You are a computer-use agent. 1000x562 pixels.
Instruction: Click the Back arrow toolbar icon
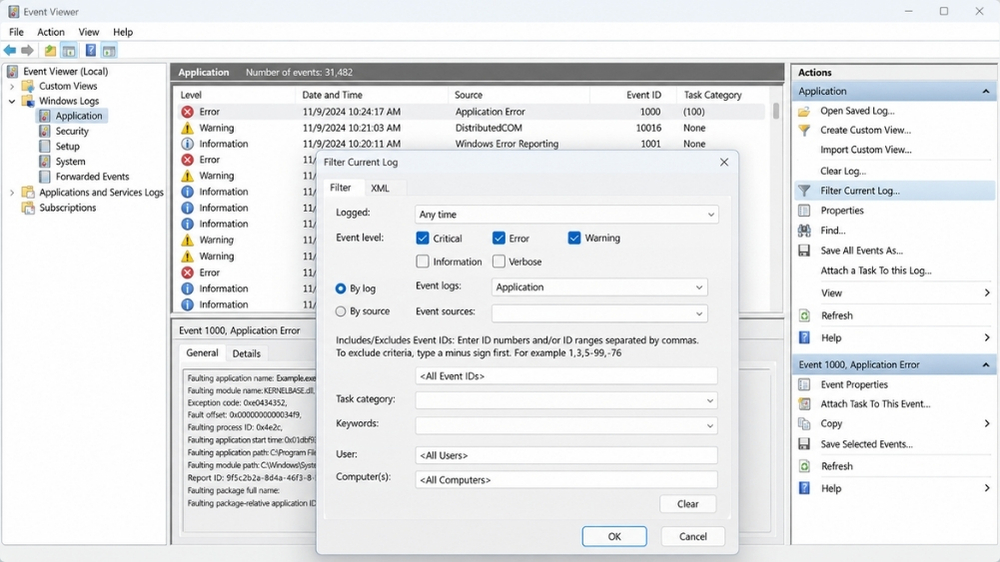(x=10, y=50)
